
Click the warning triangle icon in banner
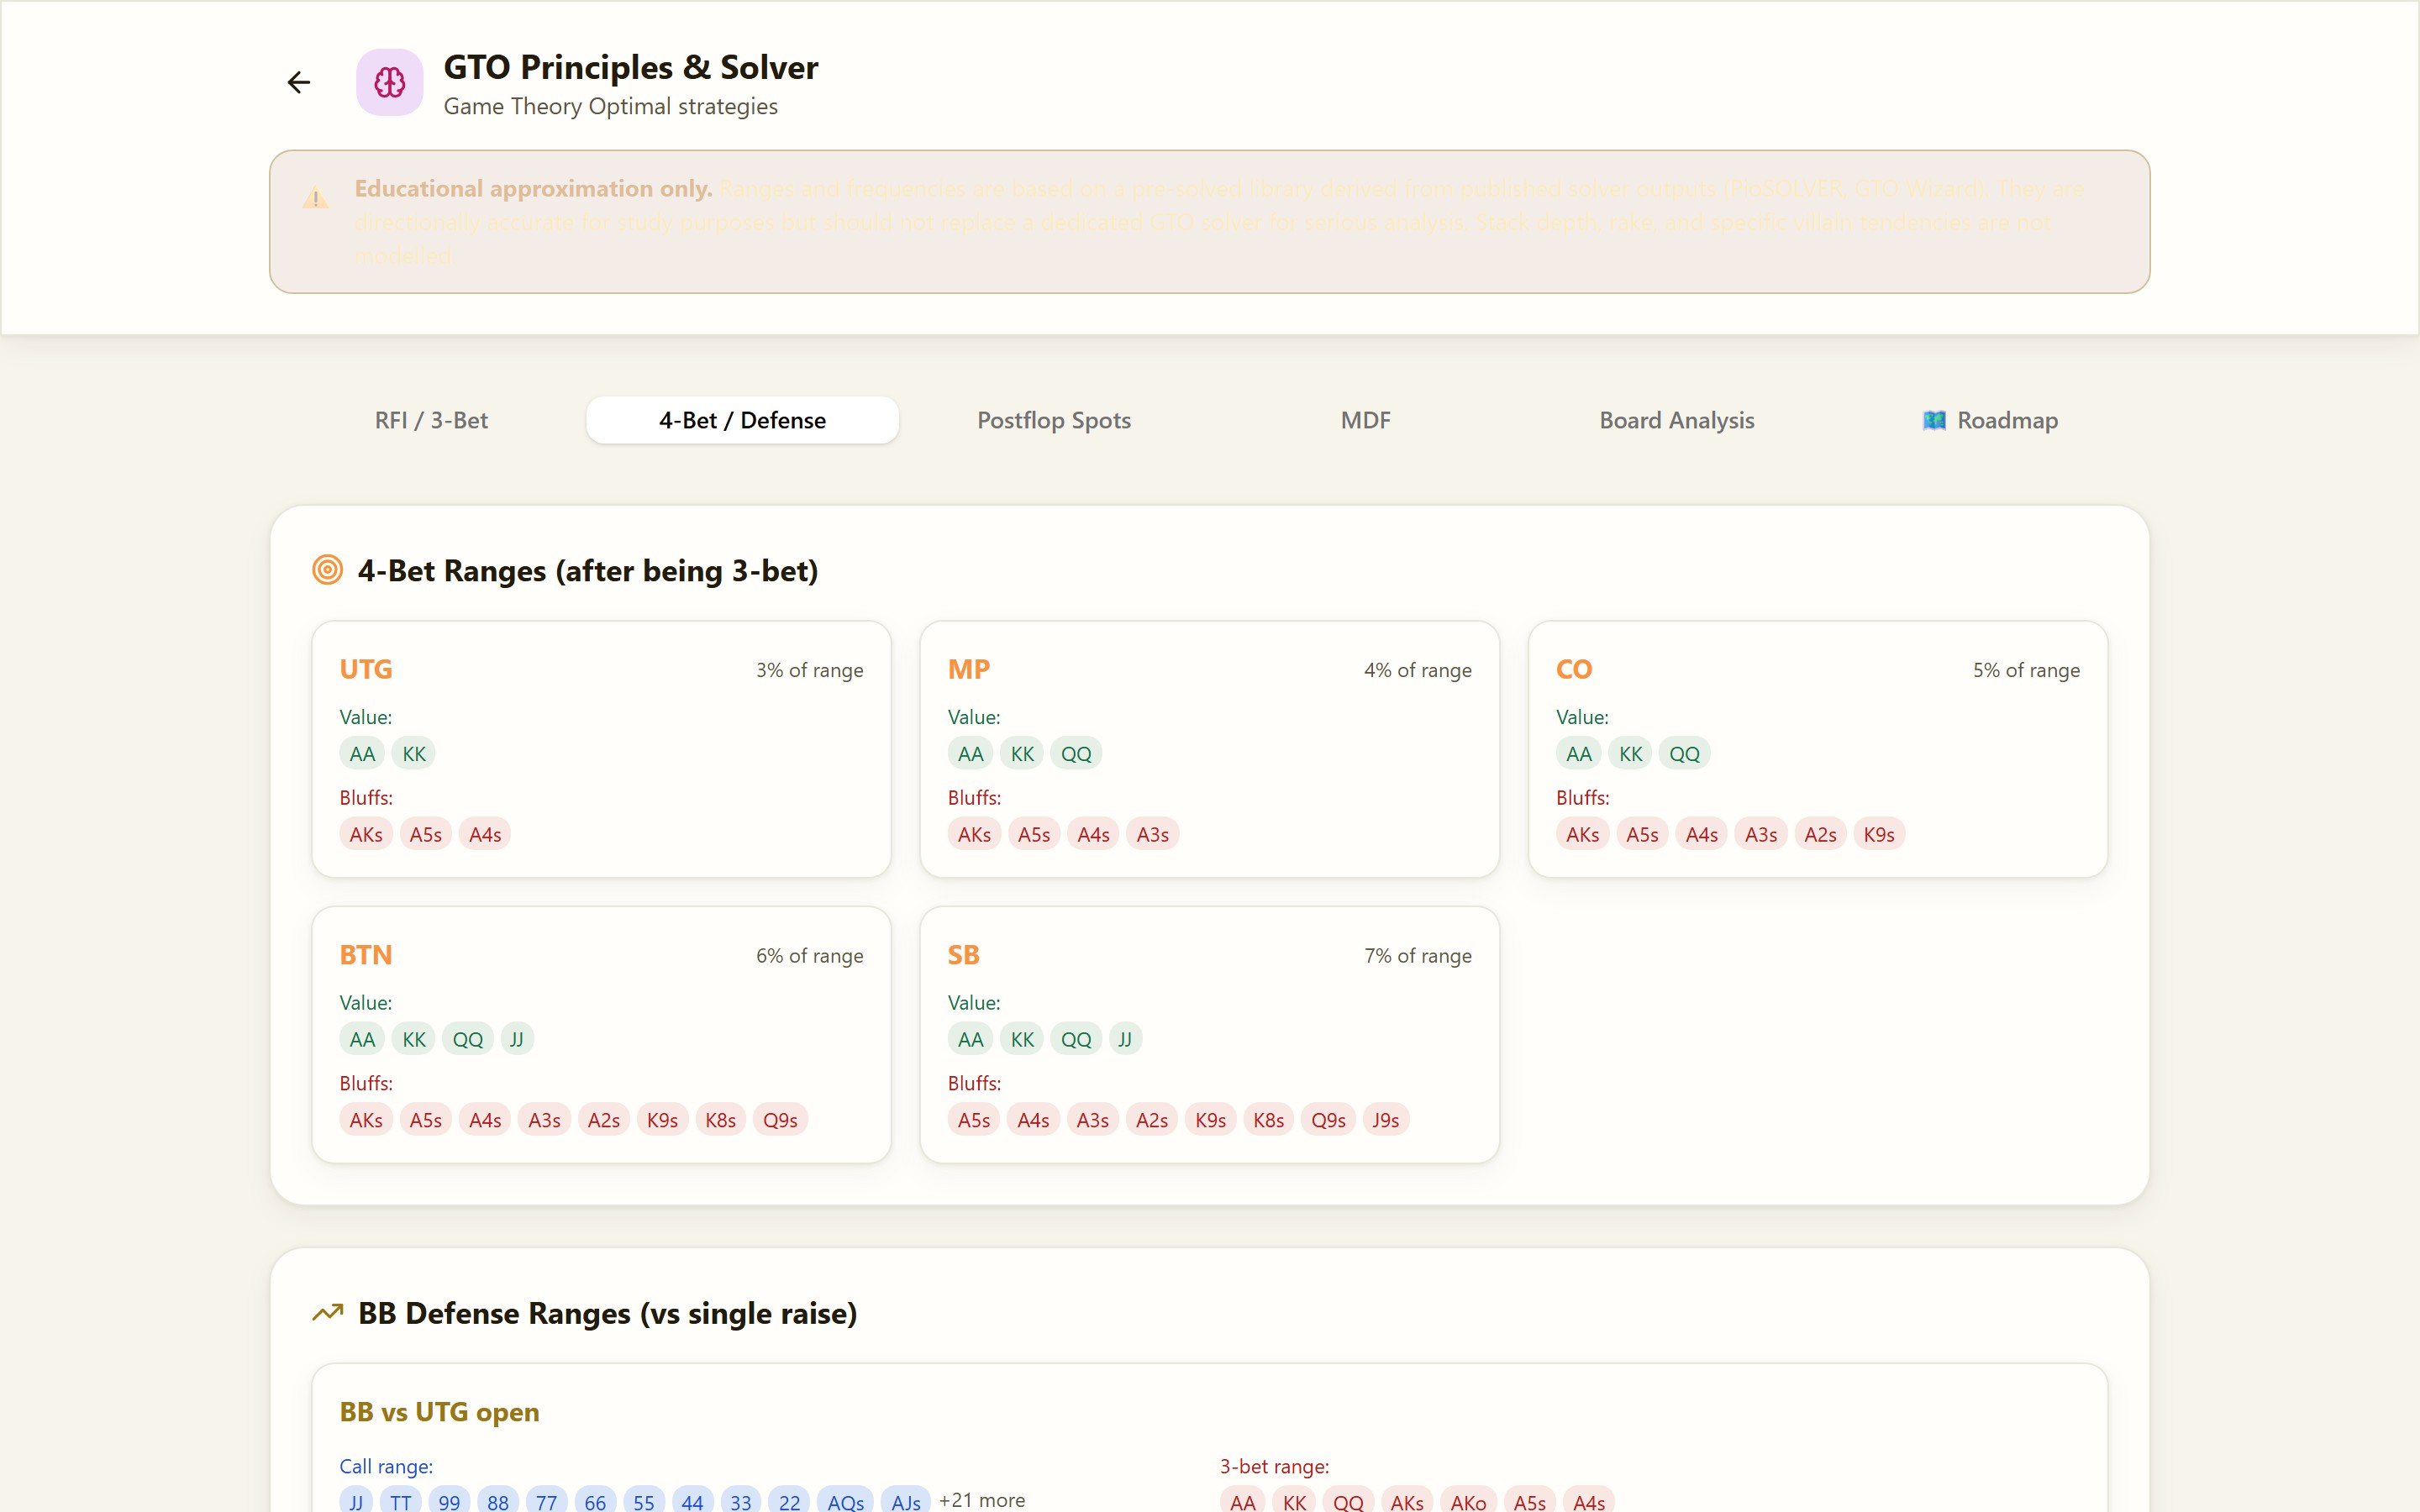[x=315, y=198]
